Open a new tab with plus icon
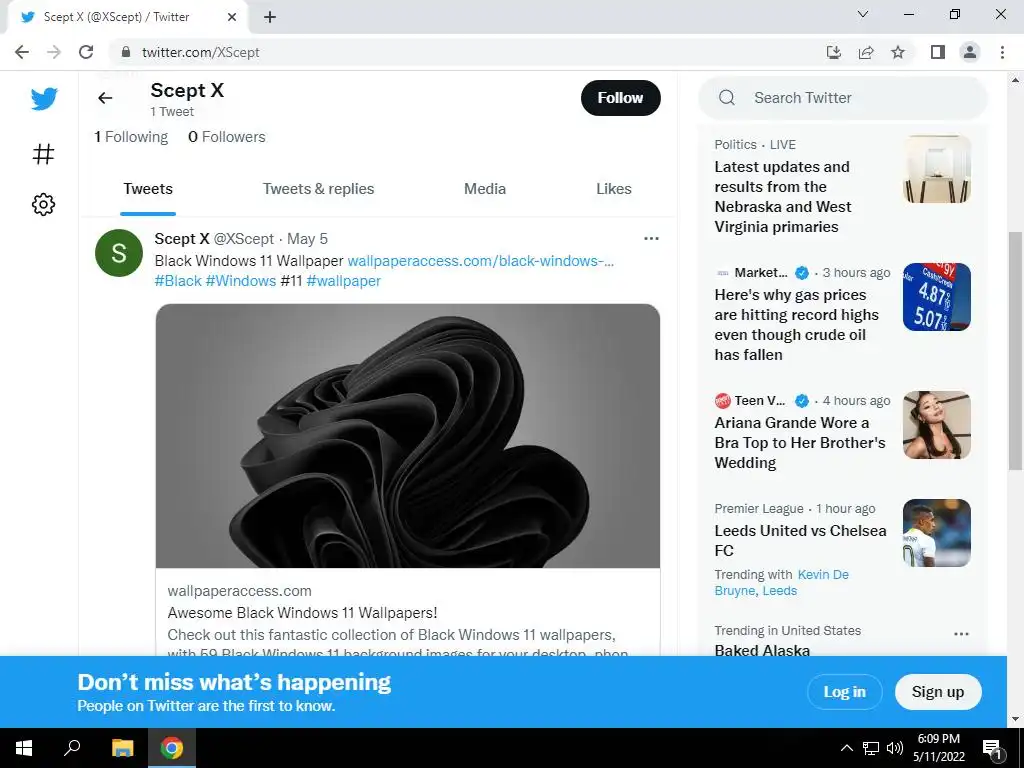This screenshot has height=768, width=1024. [270, 17]
